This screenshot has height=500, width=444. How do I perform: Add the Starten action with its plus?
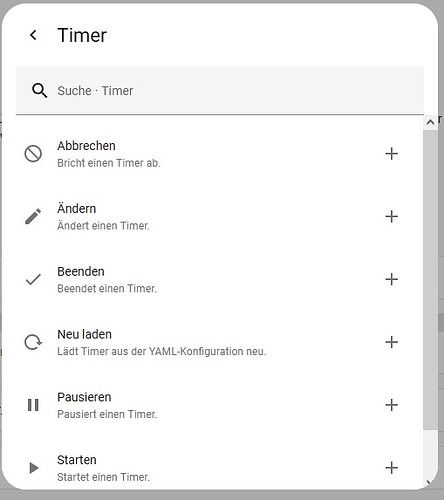click(x=392, y=468)
